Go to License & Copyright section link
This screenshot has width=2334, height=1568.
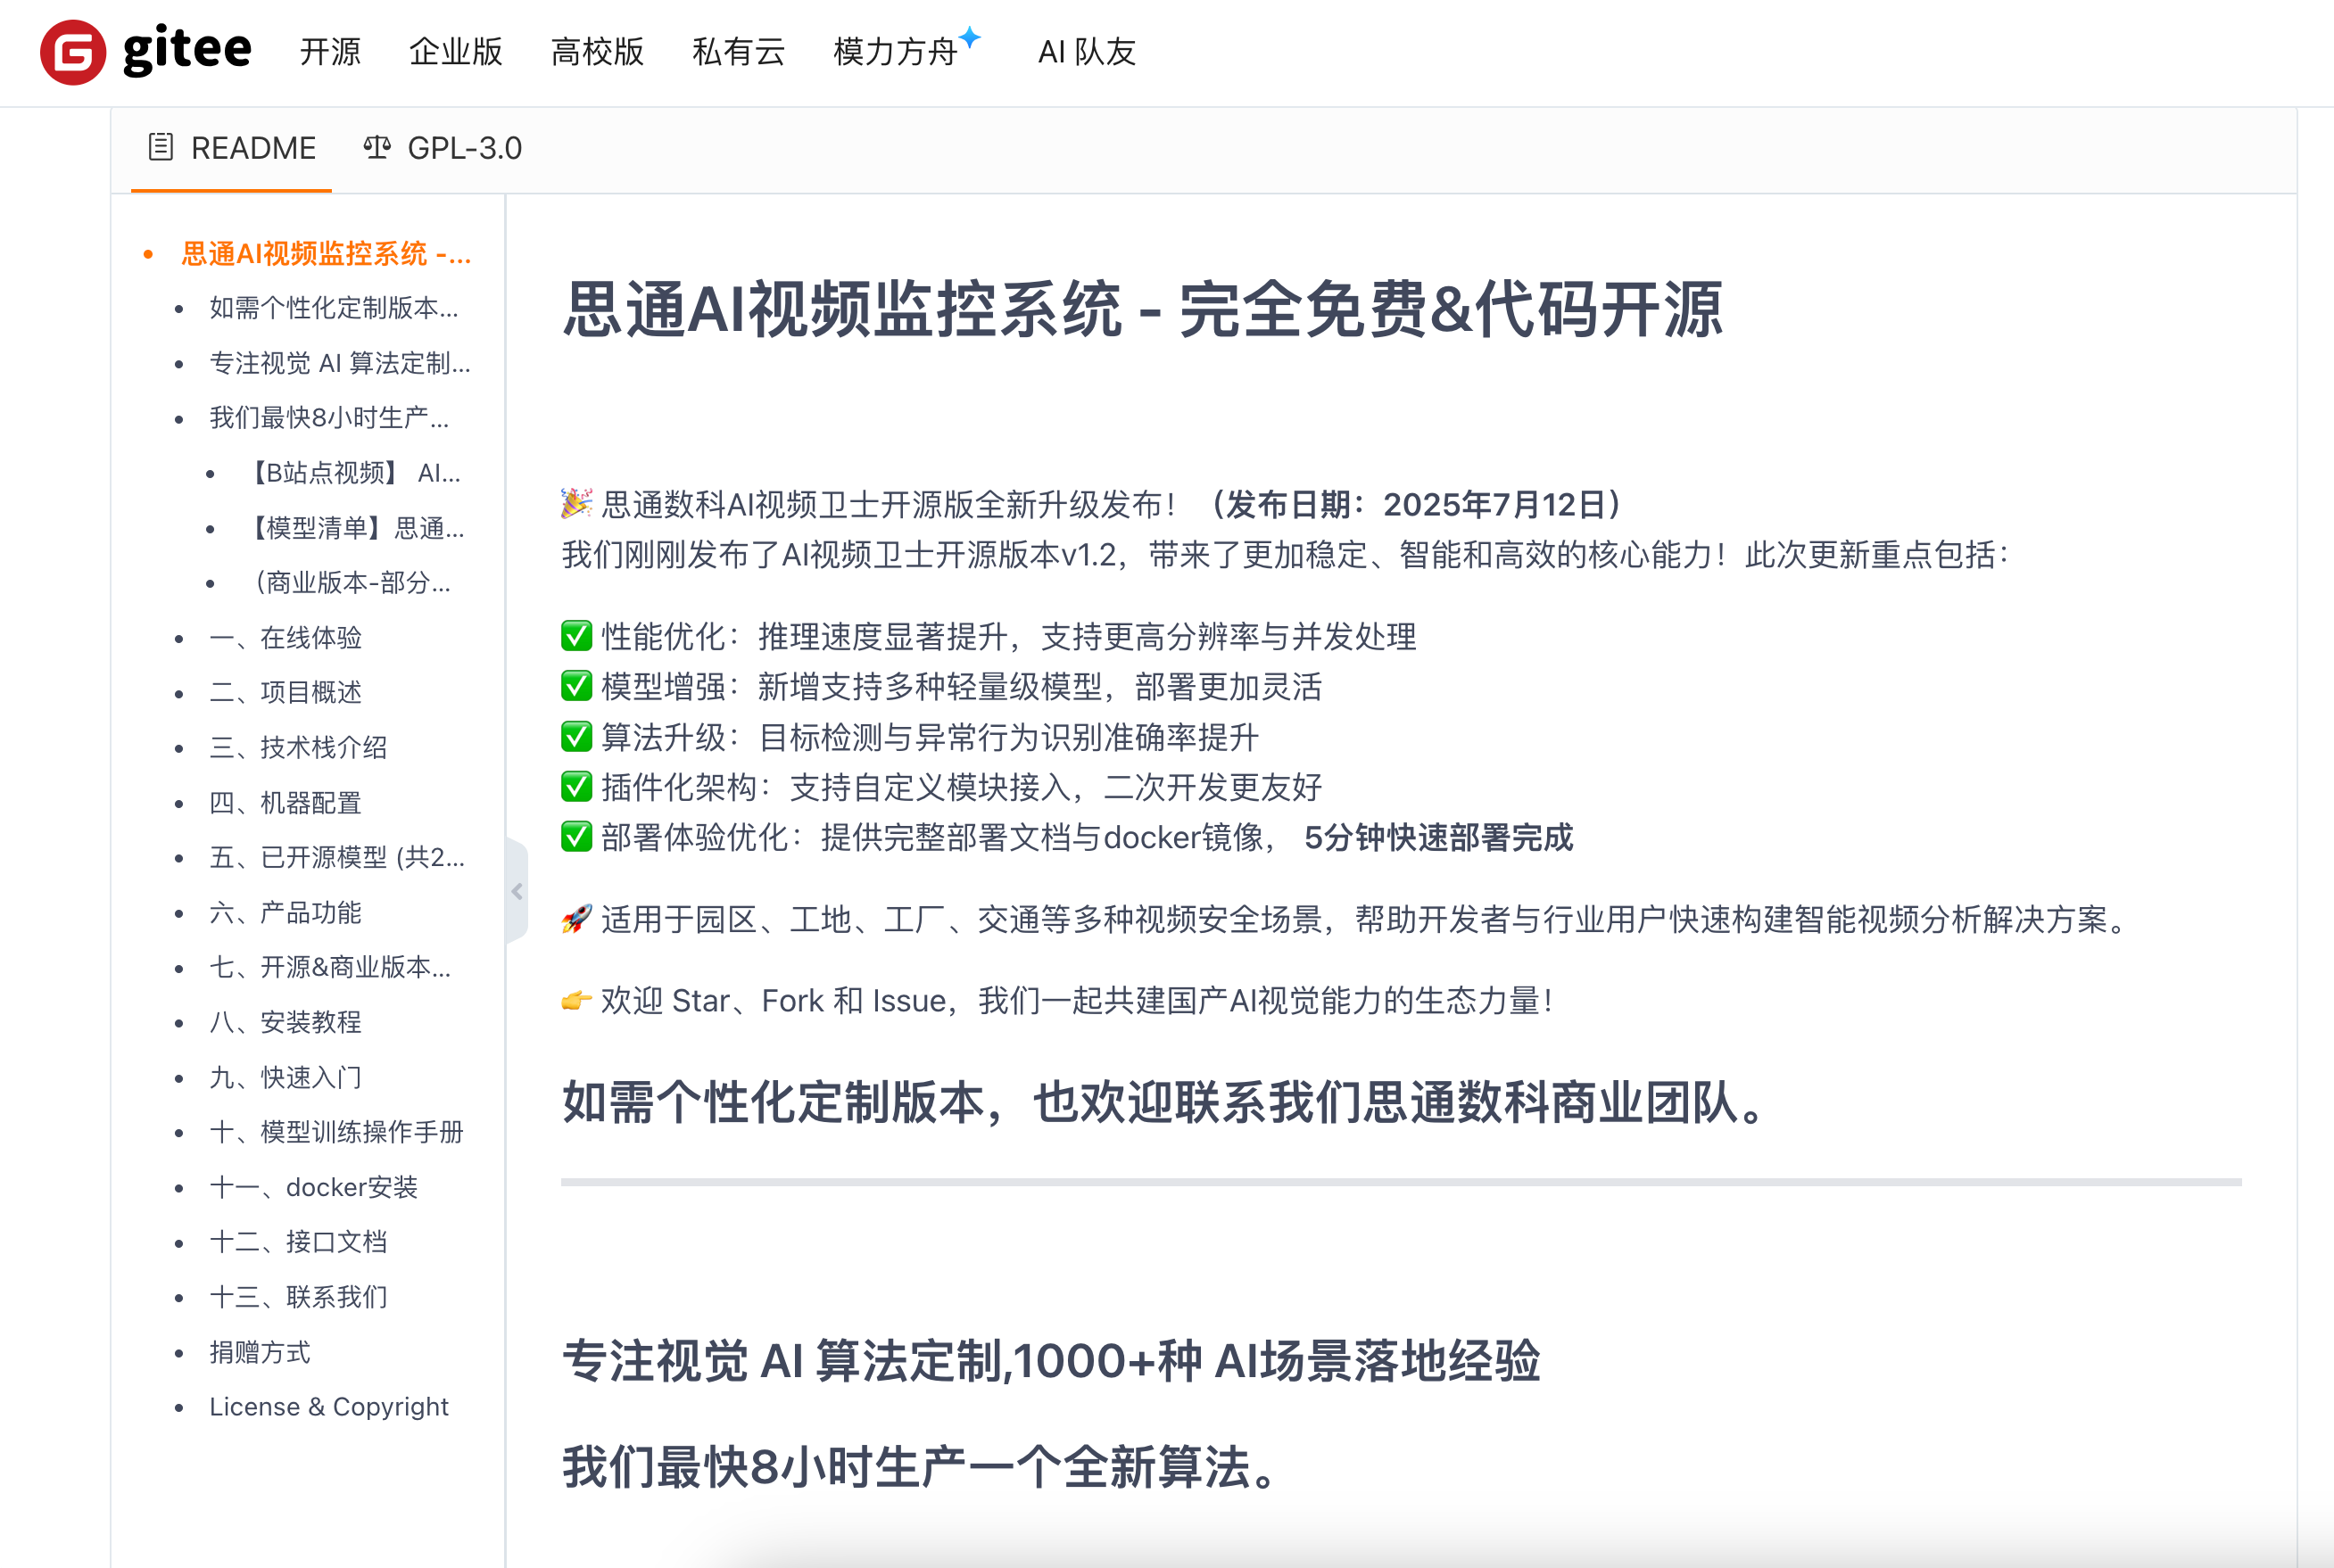click(x=328, y=1406)
